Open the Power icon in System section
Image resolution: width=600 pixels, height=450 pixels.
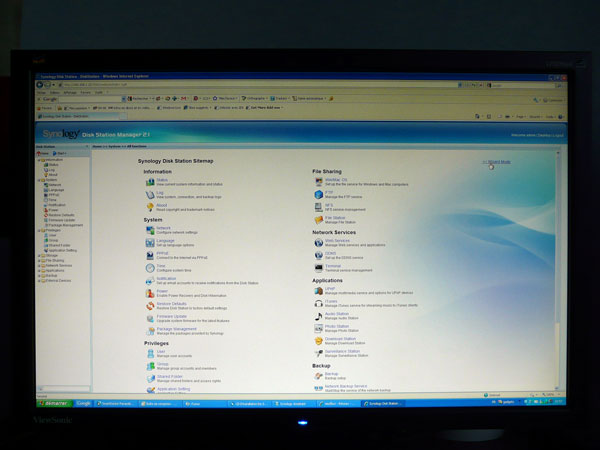pyautogui.click(x=150, y=293)
